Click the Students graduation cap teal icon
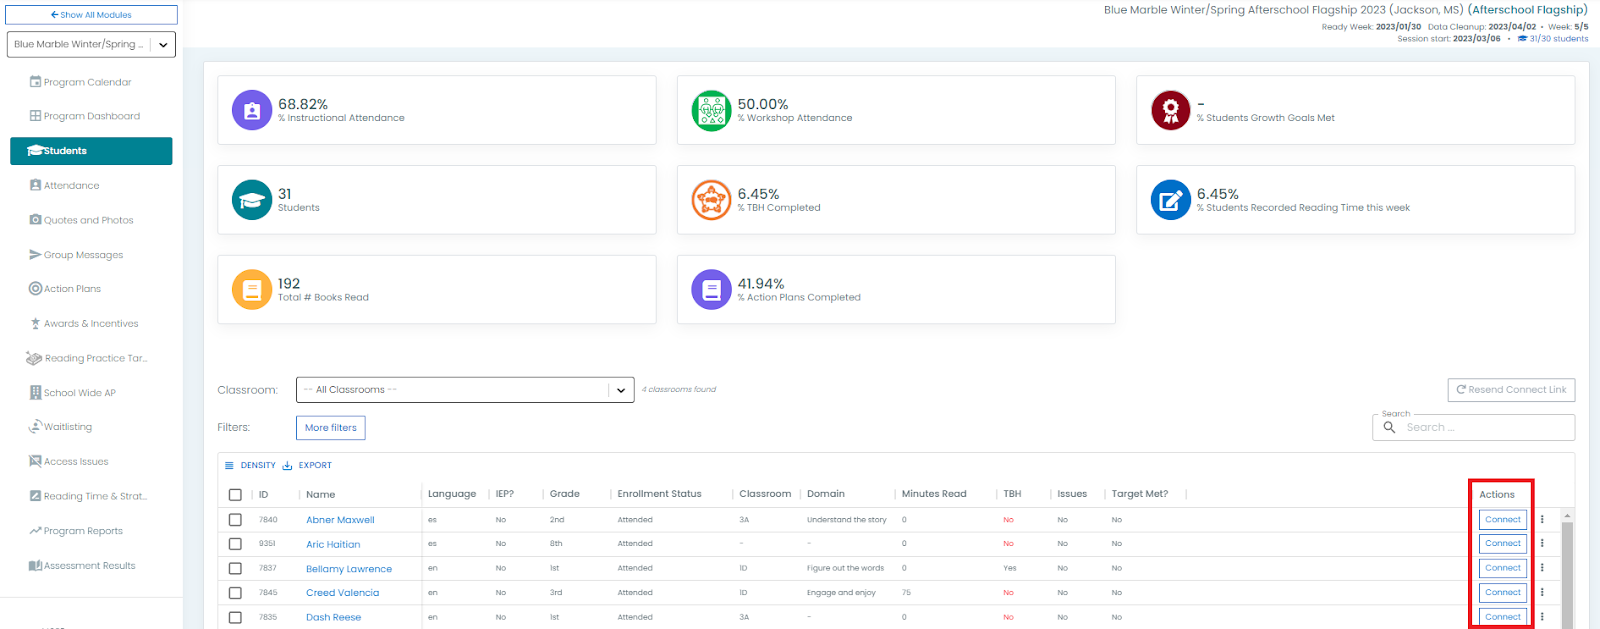The width and height of the screenshot is (1600, 629). [252, 200]
